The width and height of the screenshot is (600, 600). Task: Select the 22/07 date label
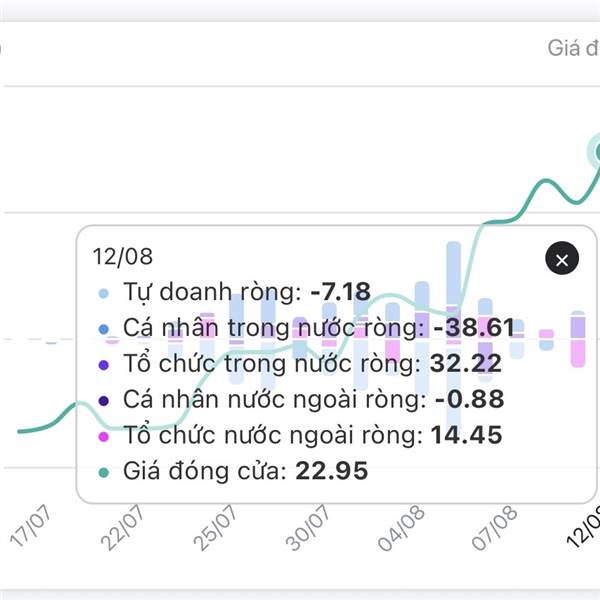click(x=122, y=527)
